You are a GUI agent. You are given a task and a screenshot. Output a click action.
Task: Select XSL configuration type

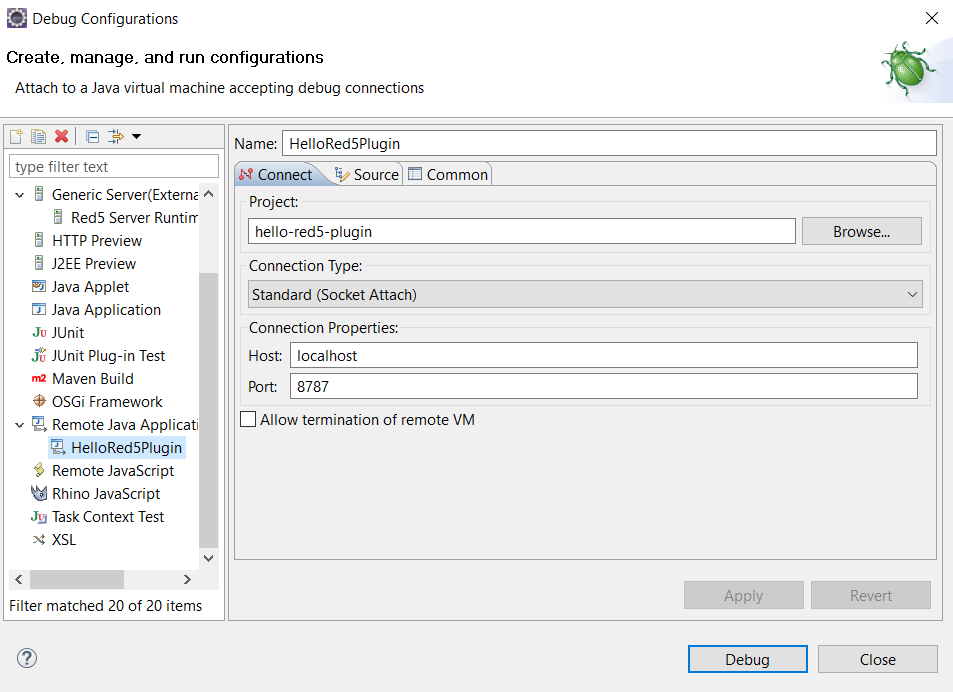(x=64, y=540)
